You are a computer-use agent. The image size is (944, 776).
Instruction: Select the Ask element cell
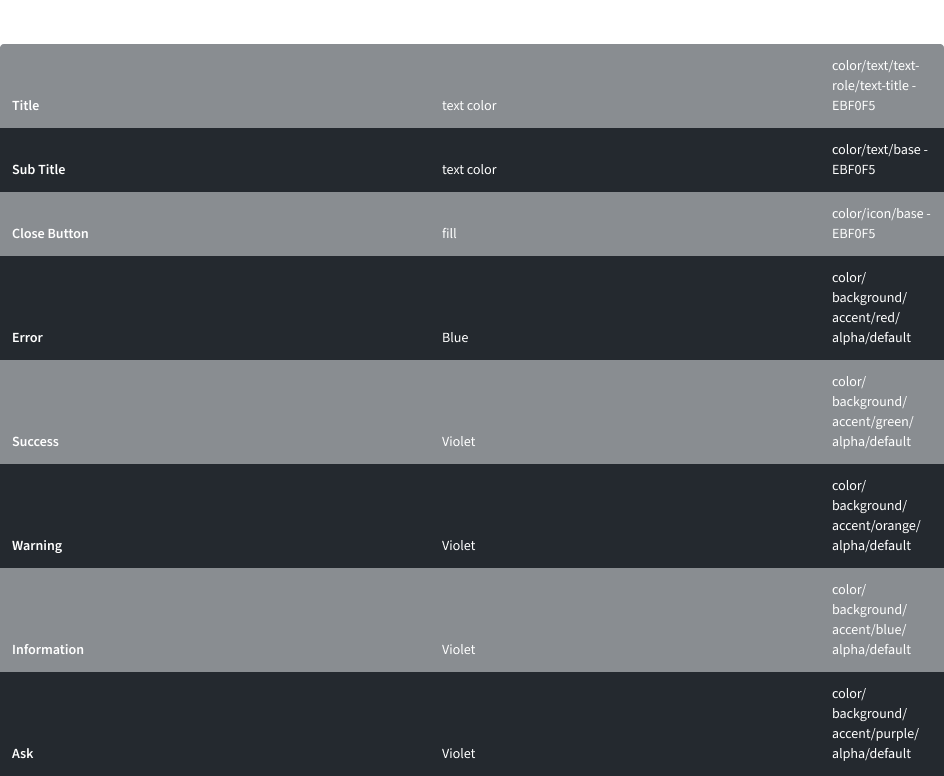tap(23, 753)
